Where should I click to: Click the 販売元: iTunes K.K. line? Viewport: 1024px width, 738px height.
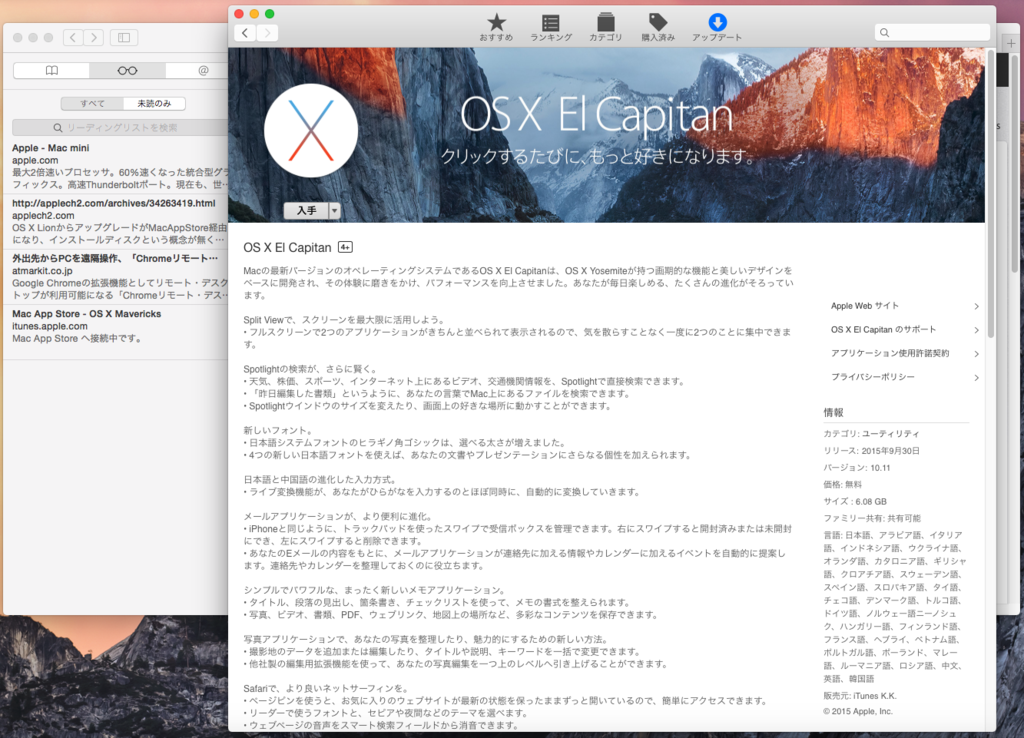(860, 696)
